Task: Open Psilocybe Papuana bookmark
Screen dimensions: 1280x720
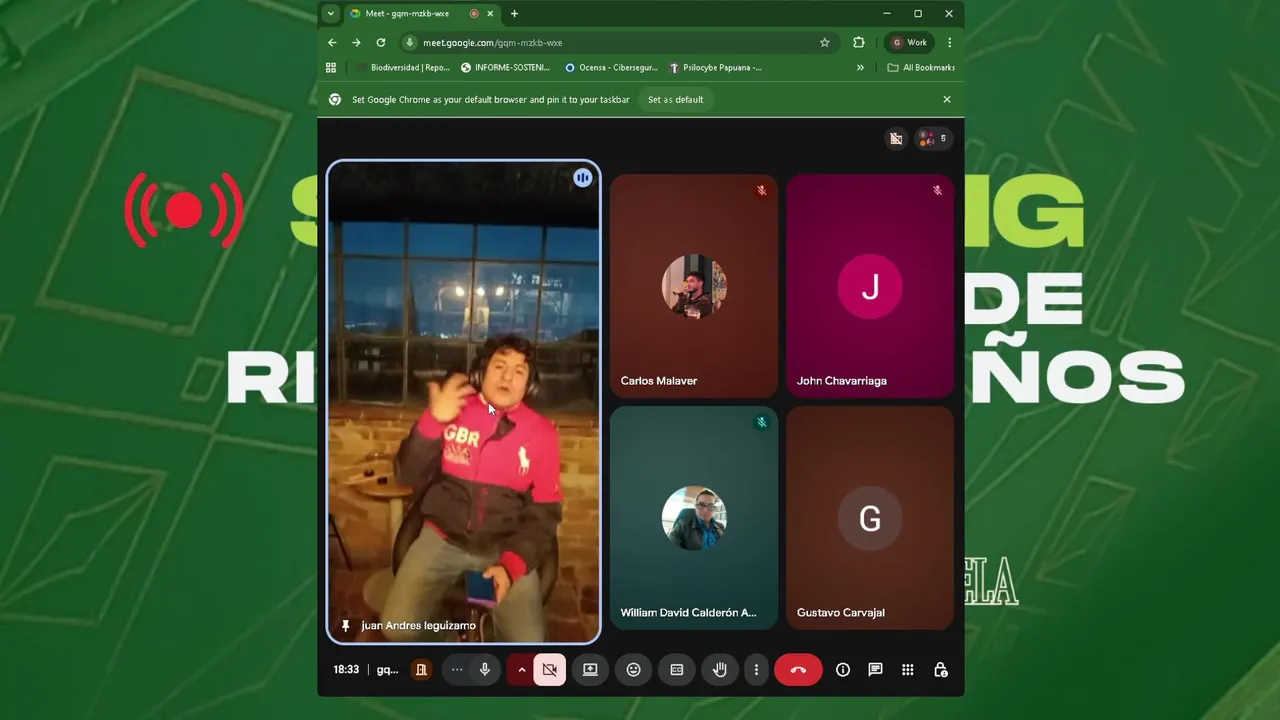Action: (715, 68)
